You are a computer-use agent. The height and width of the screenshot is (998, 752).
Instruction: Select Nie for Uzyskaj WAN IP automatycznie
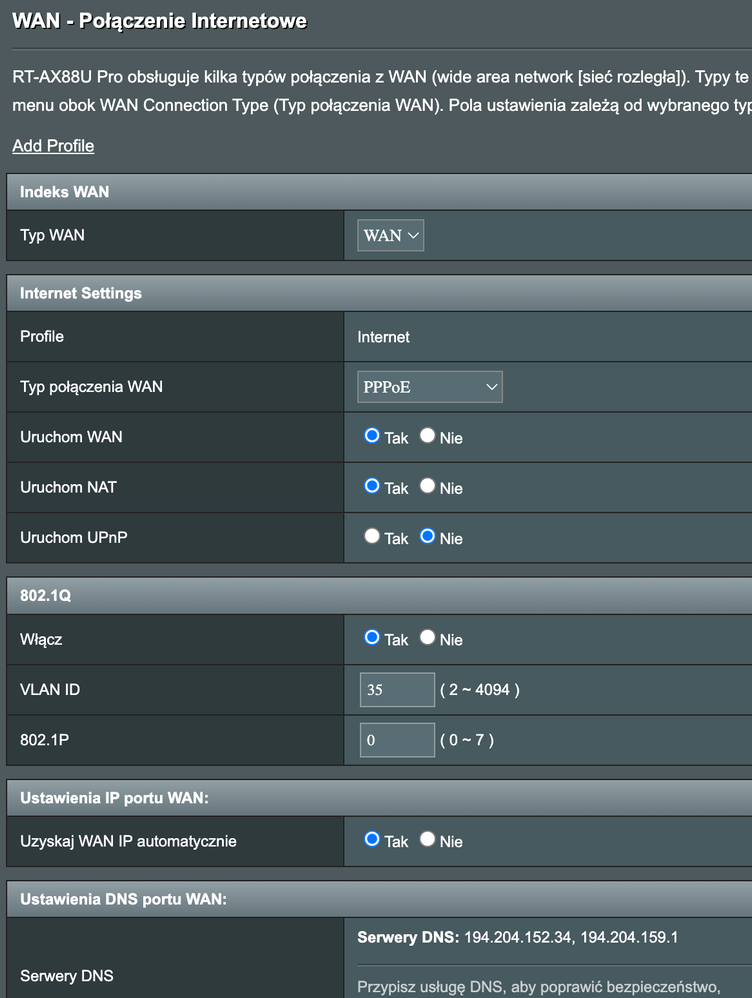click(428, 840)
